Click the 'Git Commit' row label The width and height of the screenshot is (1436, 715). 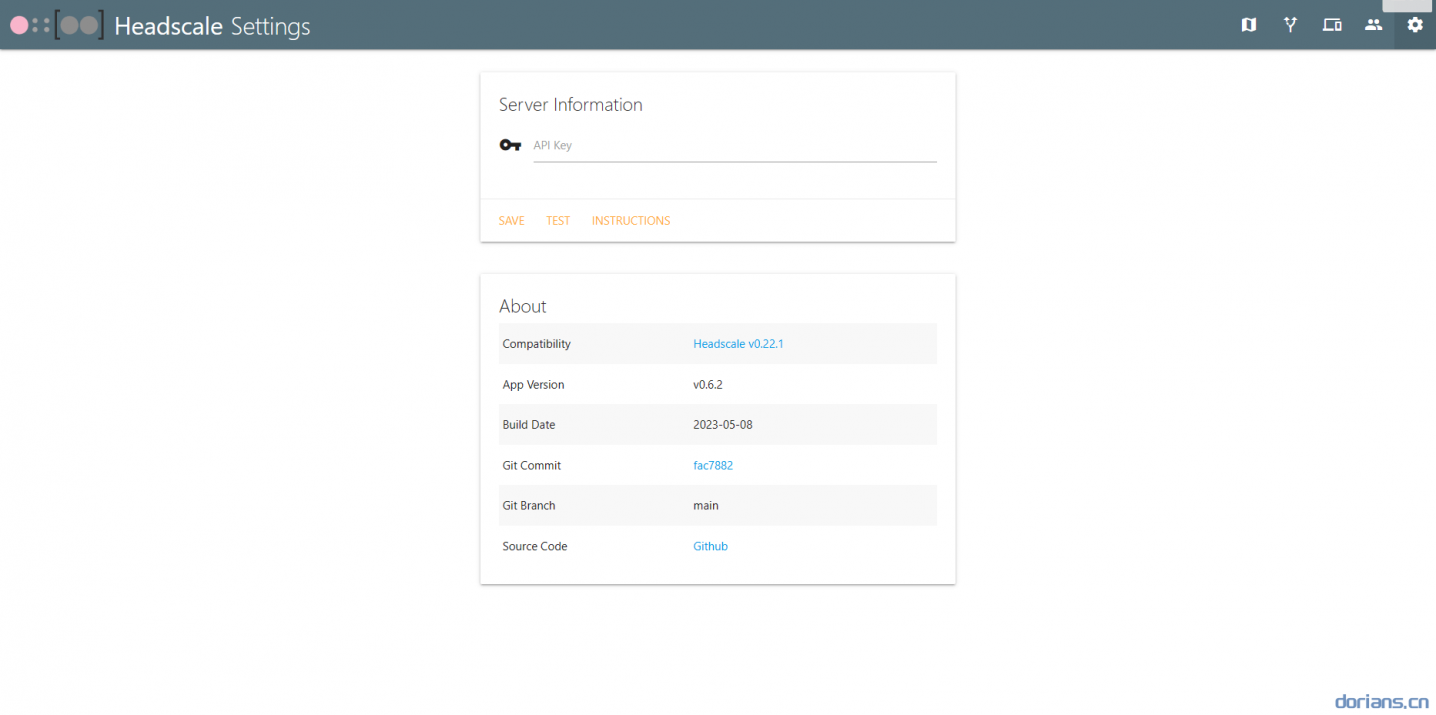point(532,465)
